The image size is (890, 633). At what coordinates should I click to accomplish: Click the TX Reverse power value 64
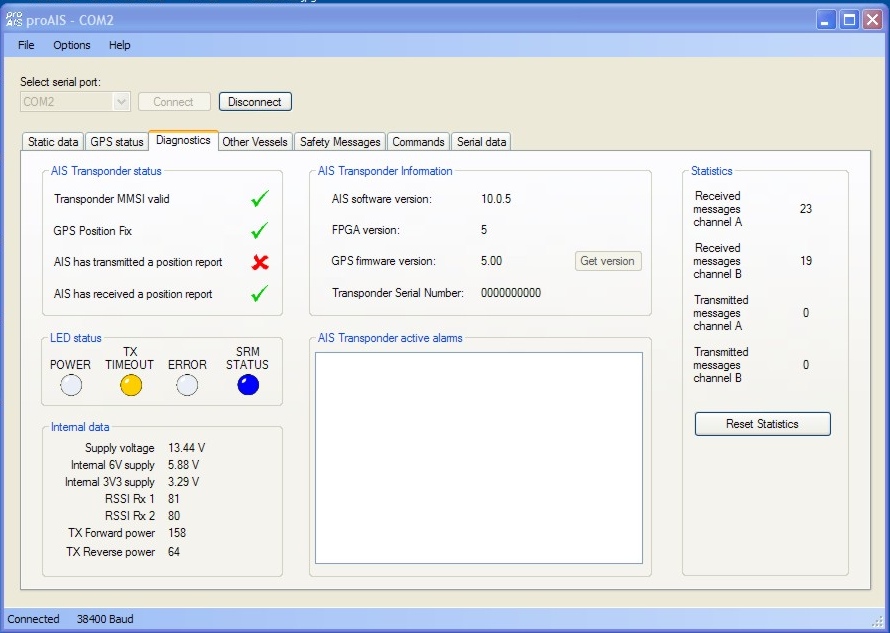point(174,552)
